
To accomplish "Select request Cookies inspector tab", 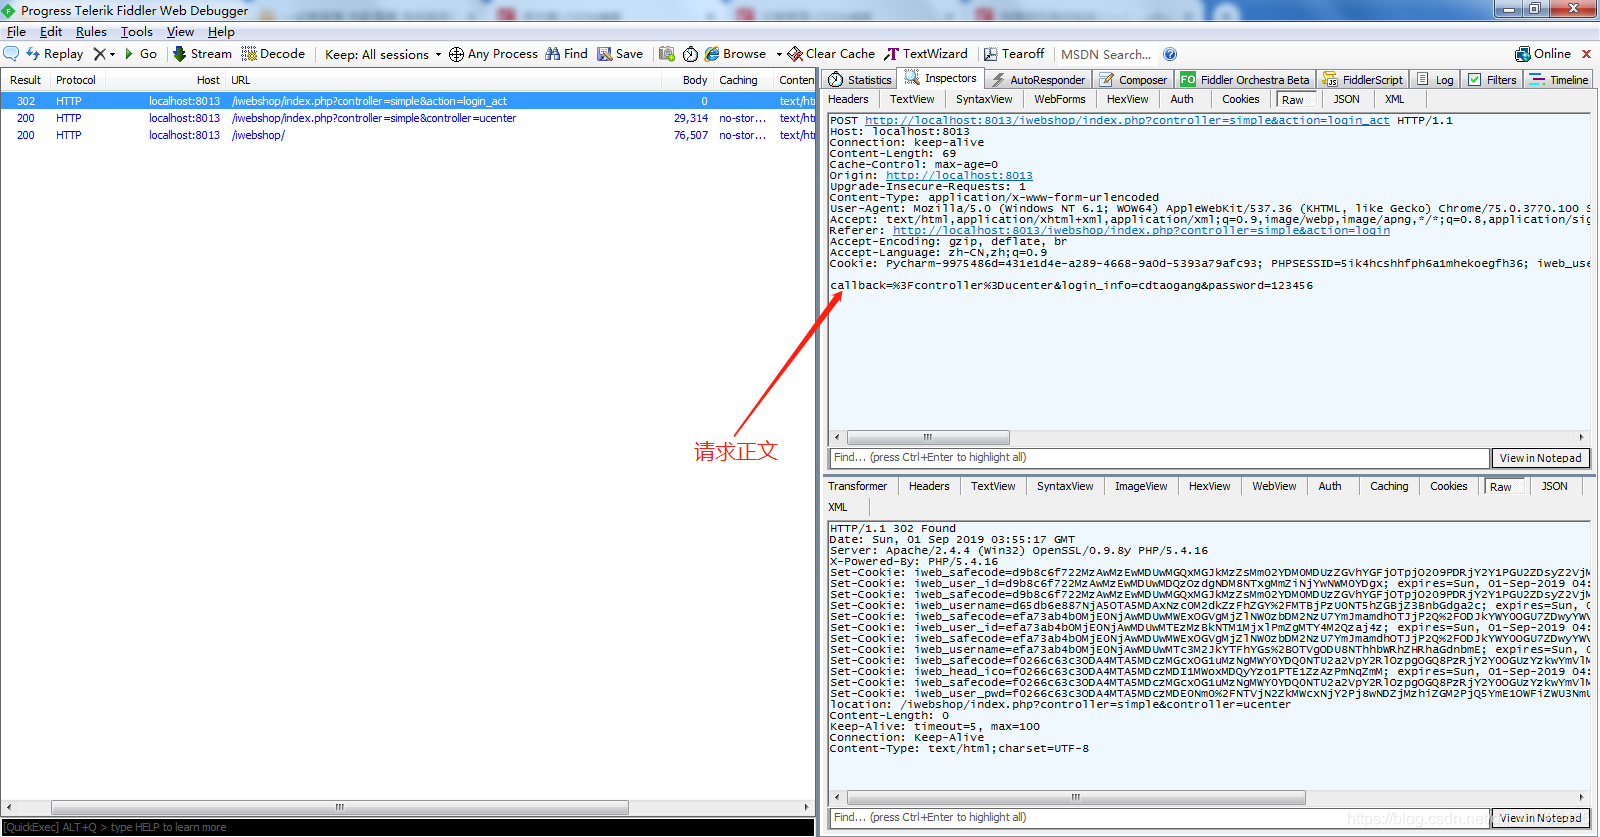I will [x=1241, y=99].
